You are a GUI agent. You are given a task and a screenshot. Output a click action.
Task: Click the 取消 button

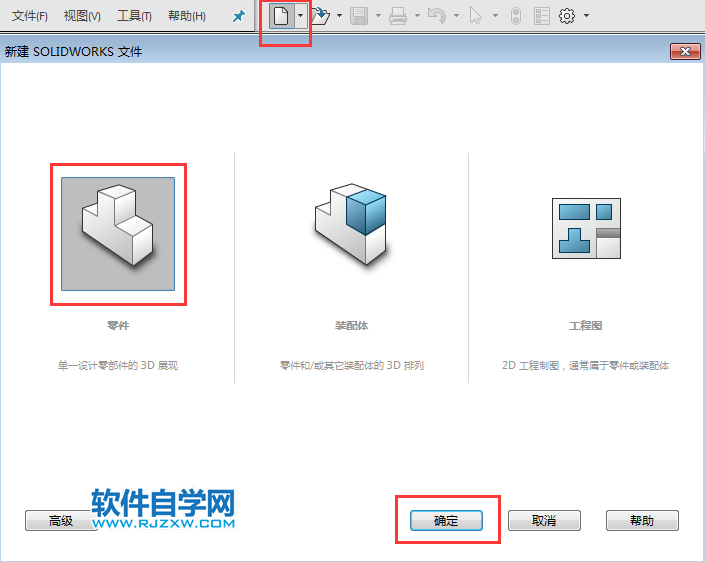(x=544, y=521)
